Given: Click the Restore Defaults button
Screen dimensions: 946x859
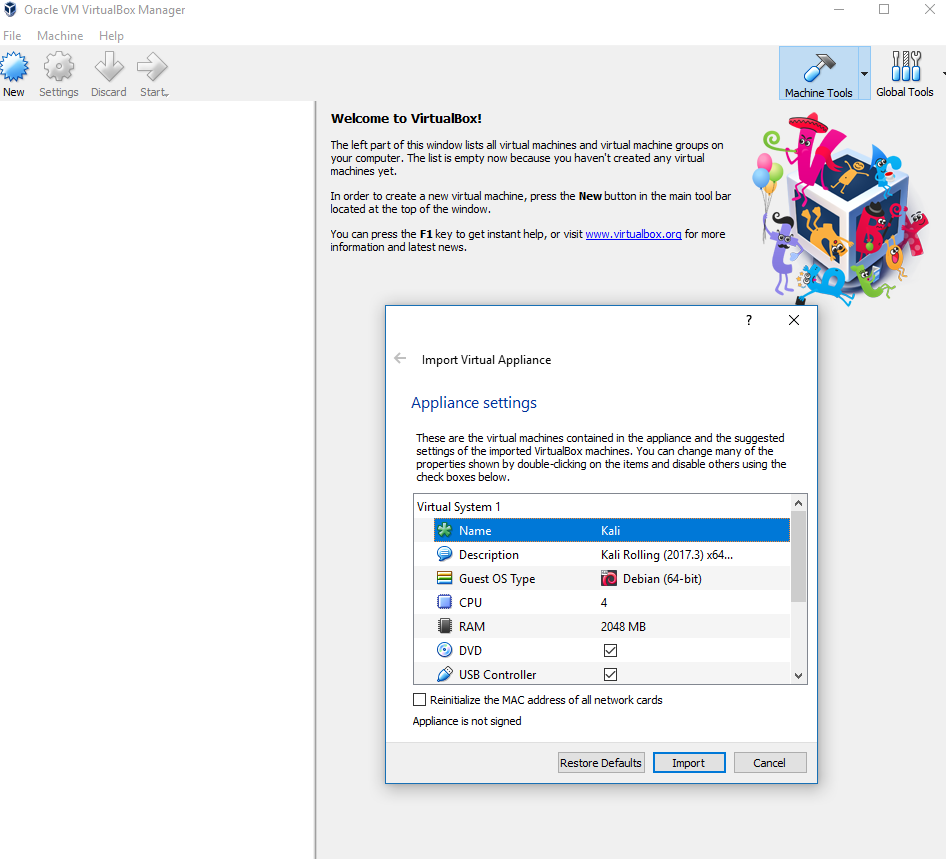Looking at the screenshot, I should coord(601,762).
